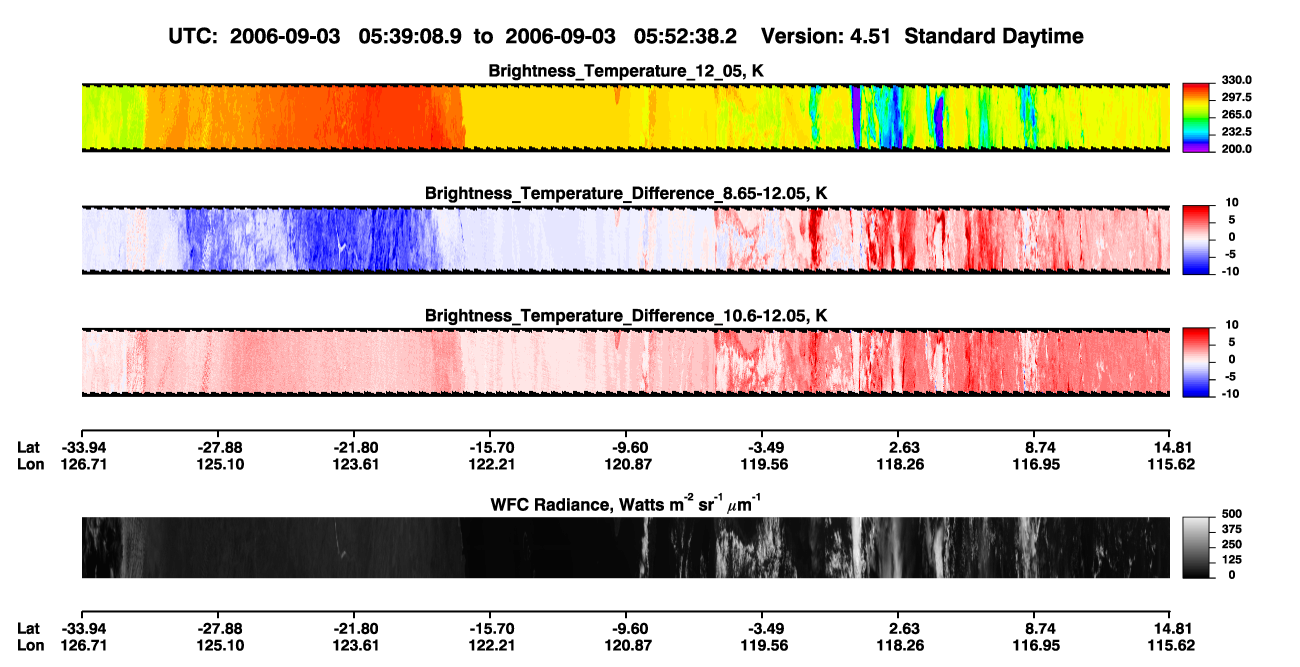Screen dimensions: 1300x667
Task: Select the red-blue color bar beside the 10.6-12.05 plot
Action: [1197, 361]
